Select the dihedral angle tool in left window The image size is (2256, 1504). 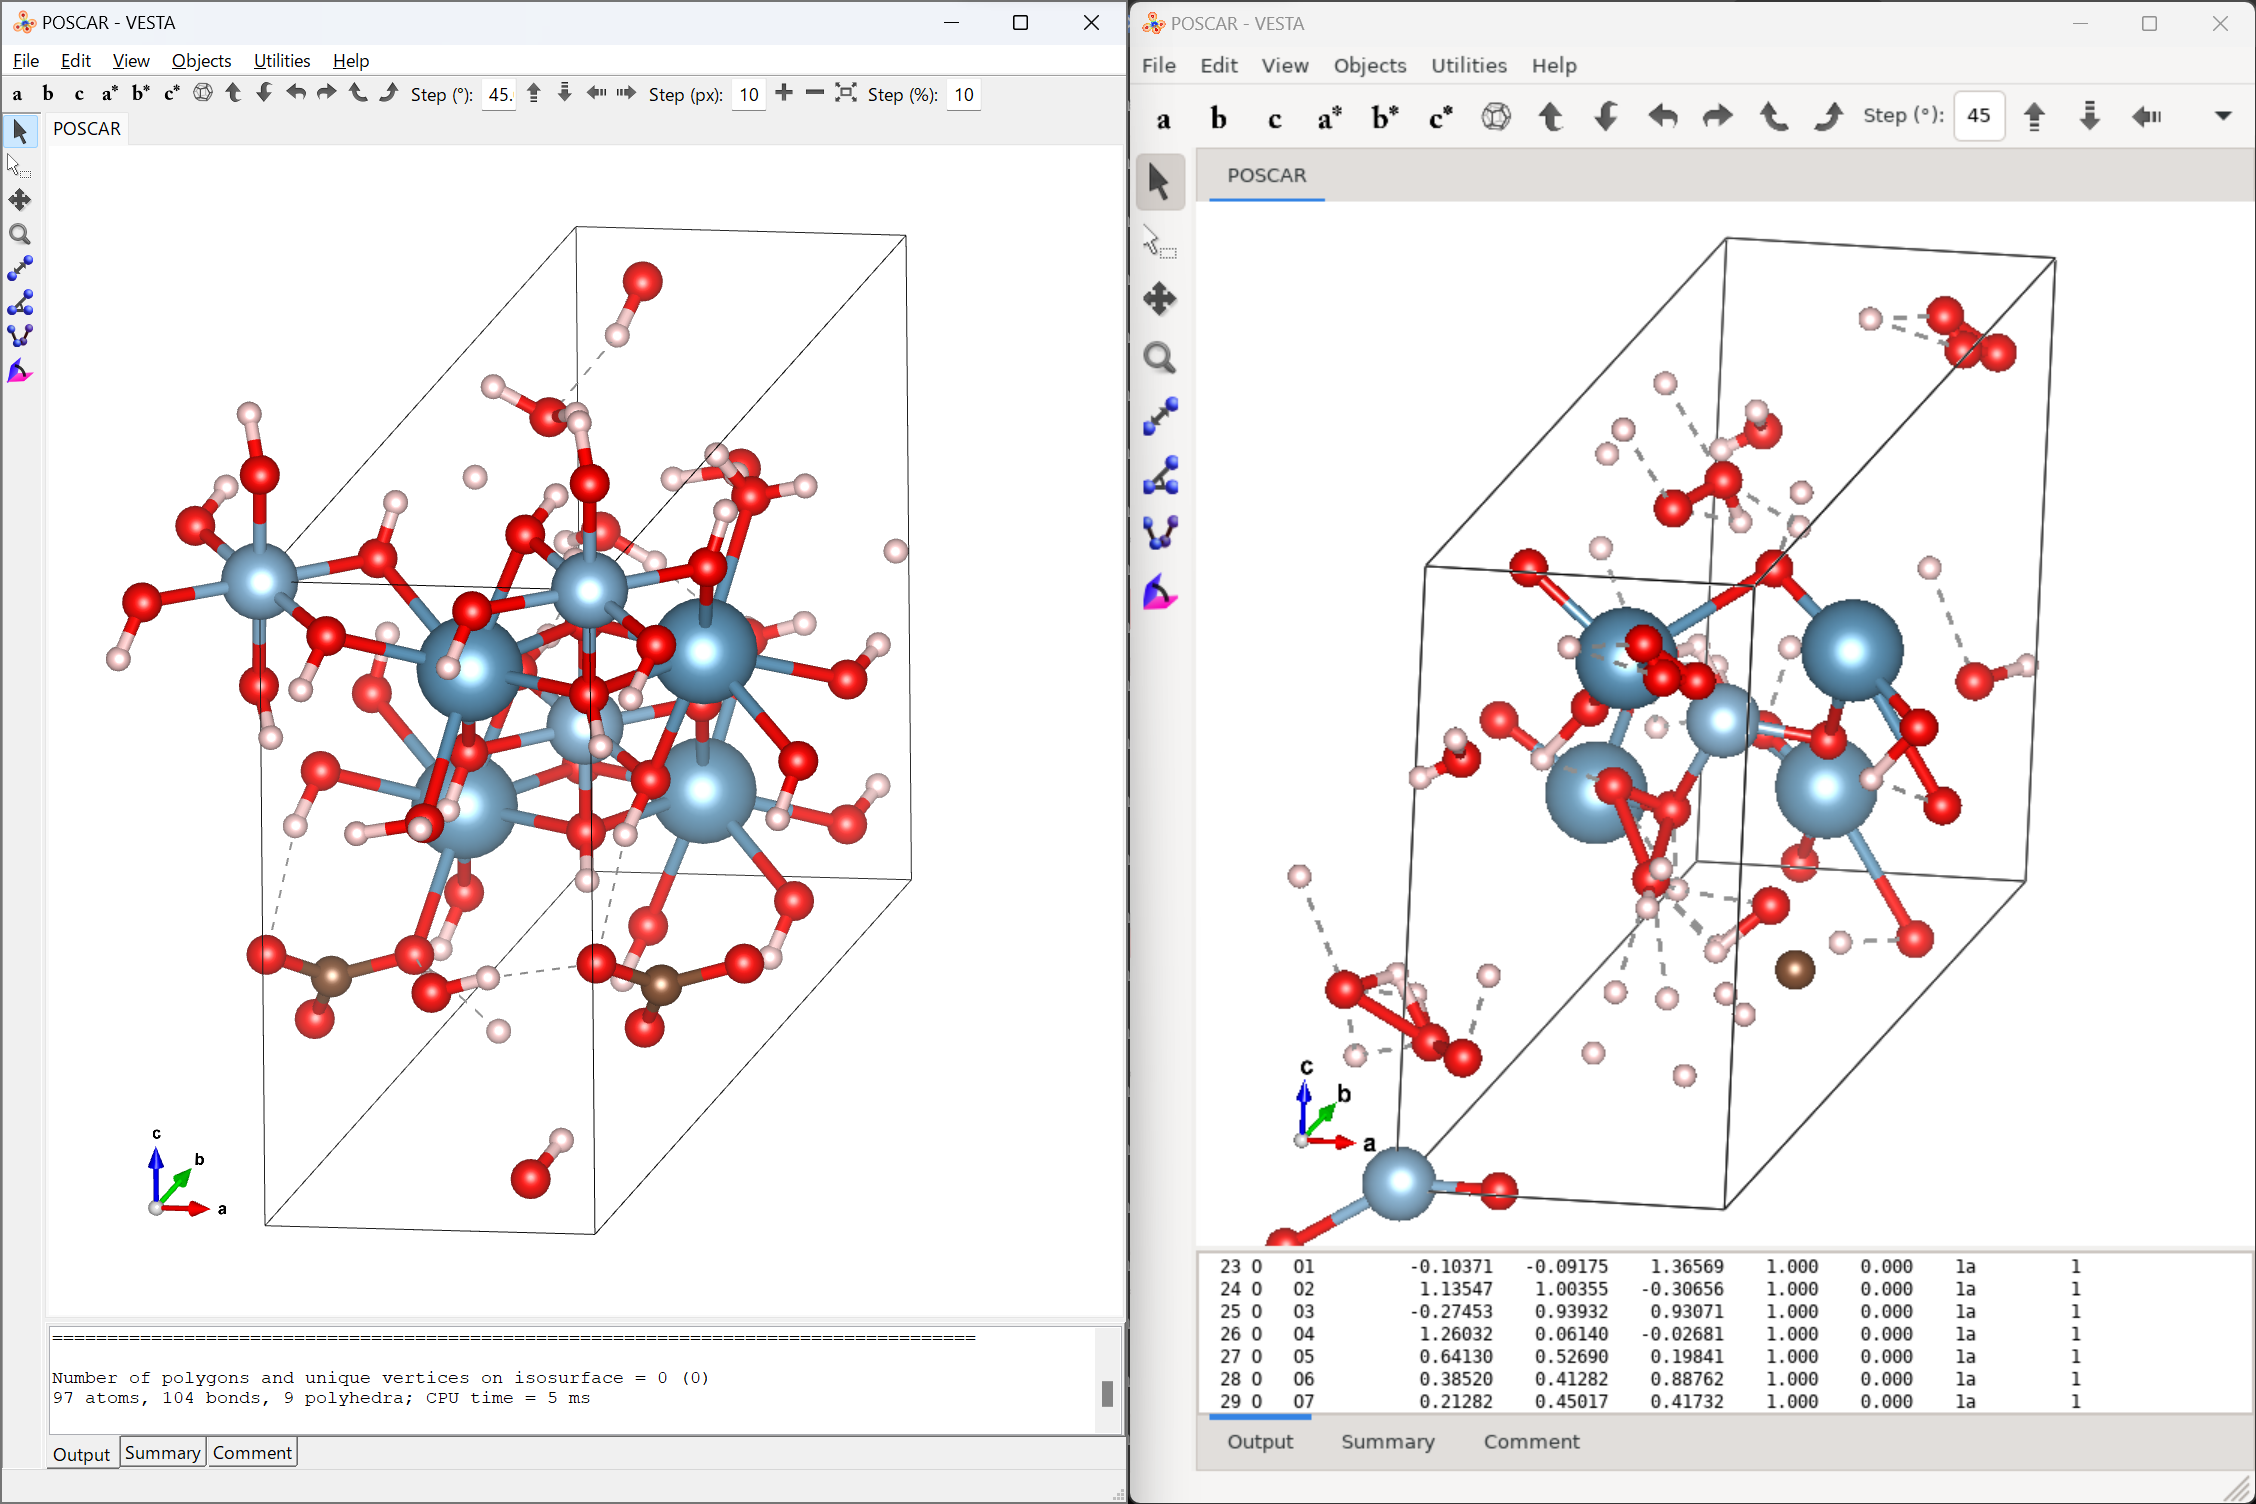click(20, 336)
